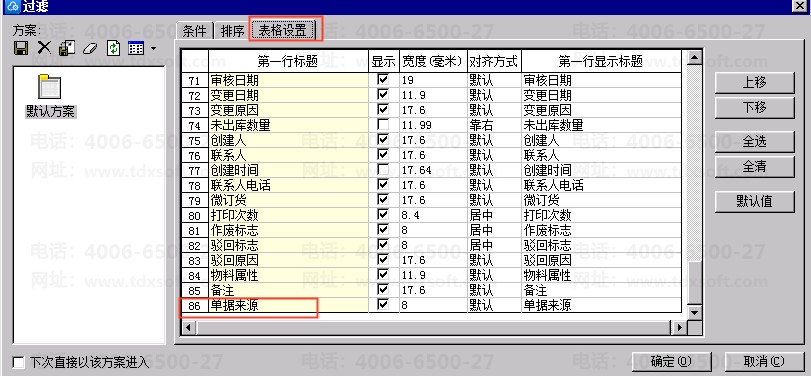Select the 作废标志 first-row title cell
Image resolution: width=811 pixels, height=376 pixels.
tap(289, 230)
